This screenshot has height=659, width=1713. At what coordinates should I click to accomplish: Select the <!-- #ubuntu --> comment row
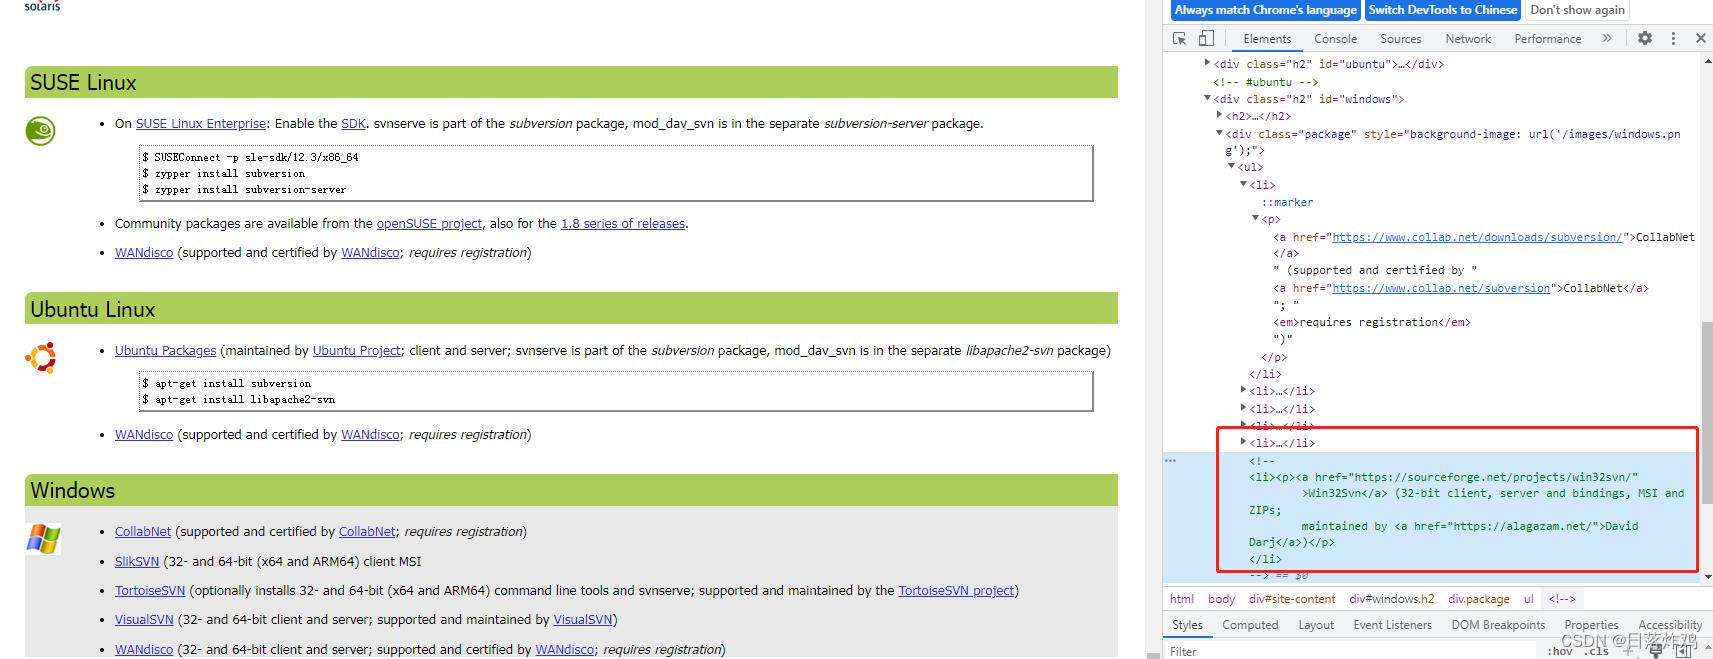[x=1265, y=82]
